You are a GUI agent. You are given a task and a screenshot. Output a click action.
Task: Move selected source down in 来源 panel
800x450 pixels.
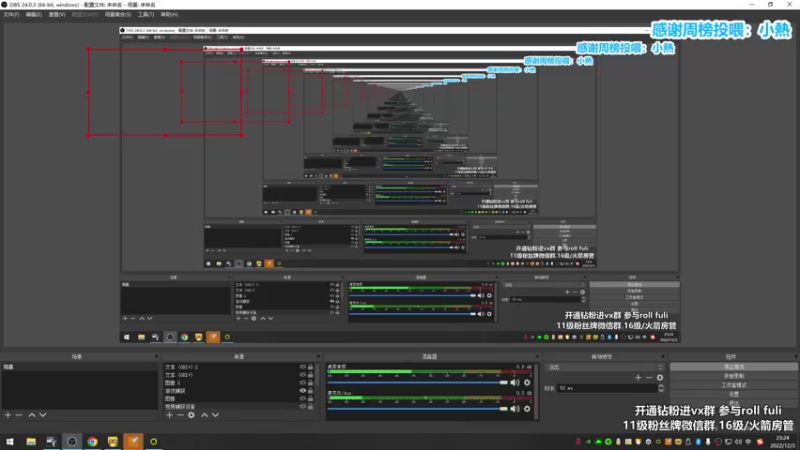[215, 415]
